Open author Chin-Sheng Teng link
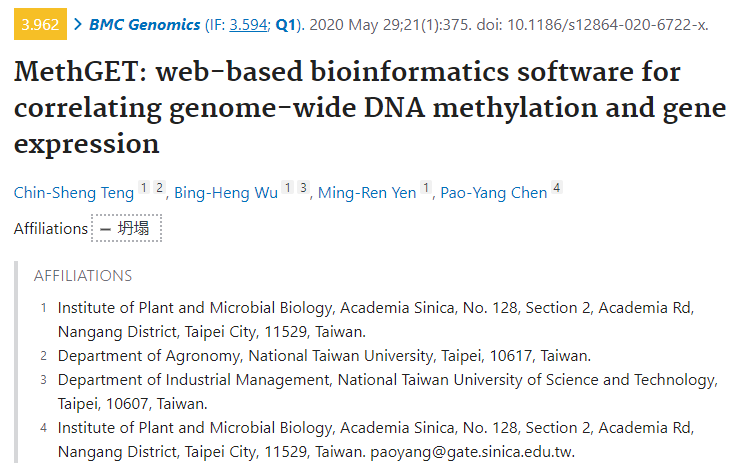The width and height of the screenshot is (733, 467). pyautogui.click(x=74, y=193)
